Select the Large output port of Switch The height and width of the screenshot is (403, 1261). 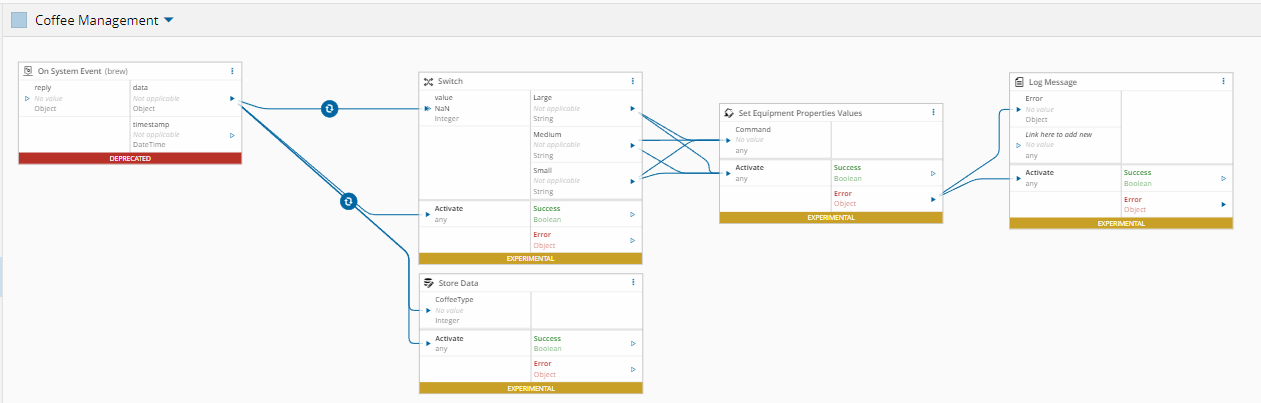click(x=631, y=108)
